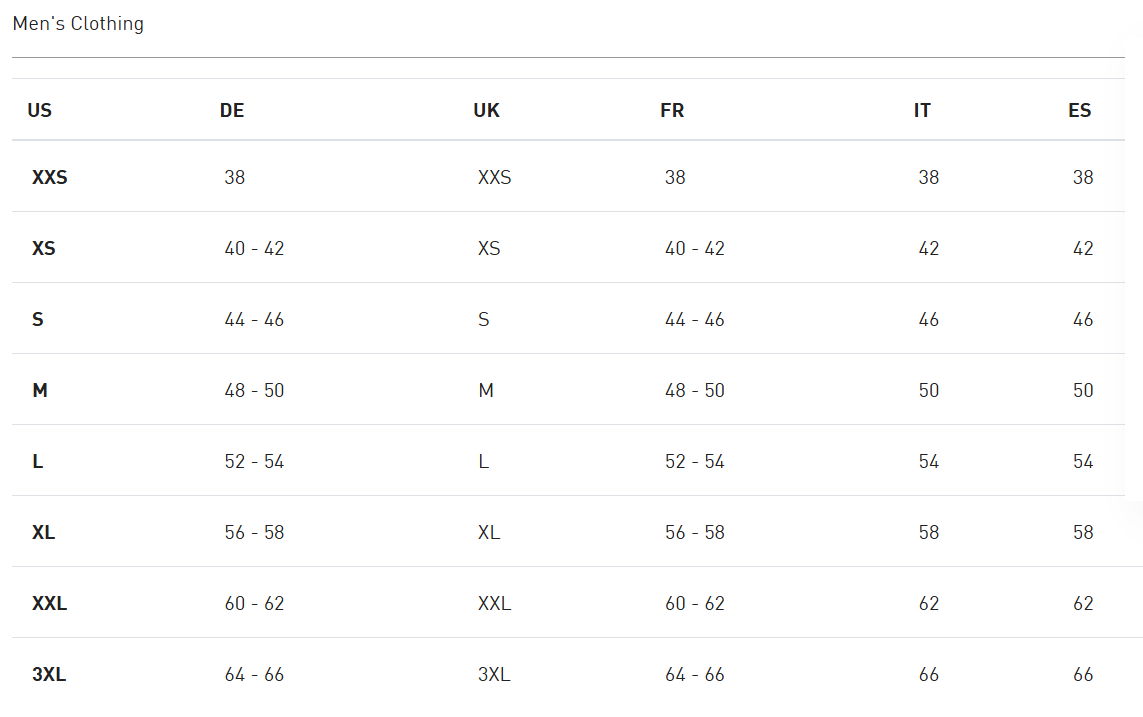Click DE size 44 - 46 cell
The image size is (1143, 717).
tap(254, 319)
